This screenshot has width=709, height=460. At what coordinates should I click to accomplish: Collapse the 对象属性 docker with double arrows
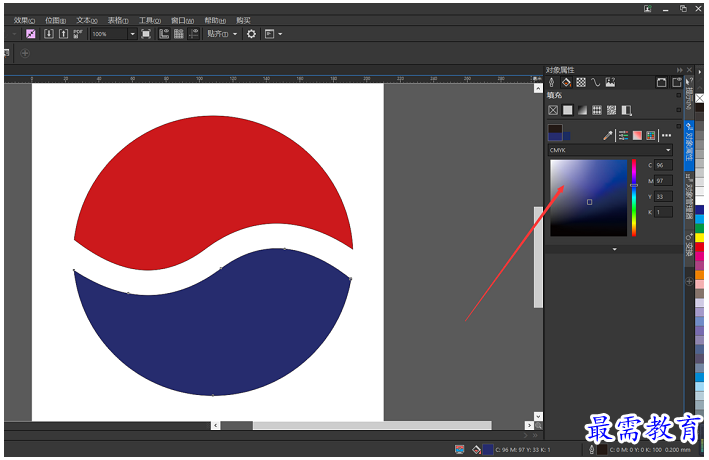click(x=680, y=70)
